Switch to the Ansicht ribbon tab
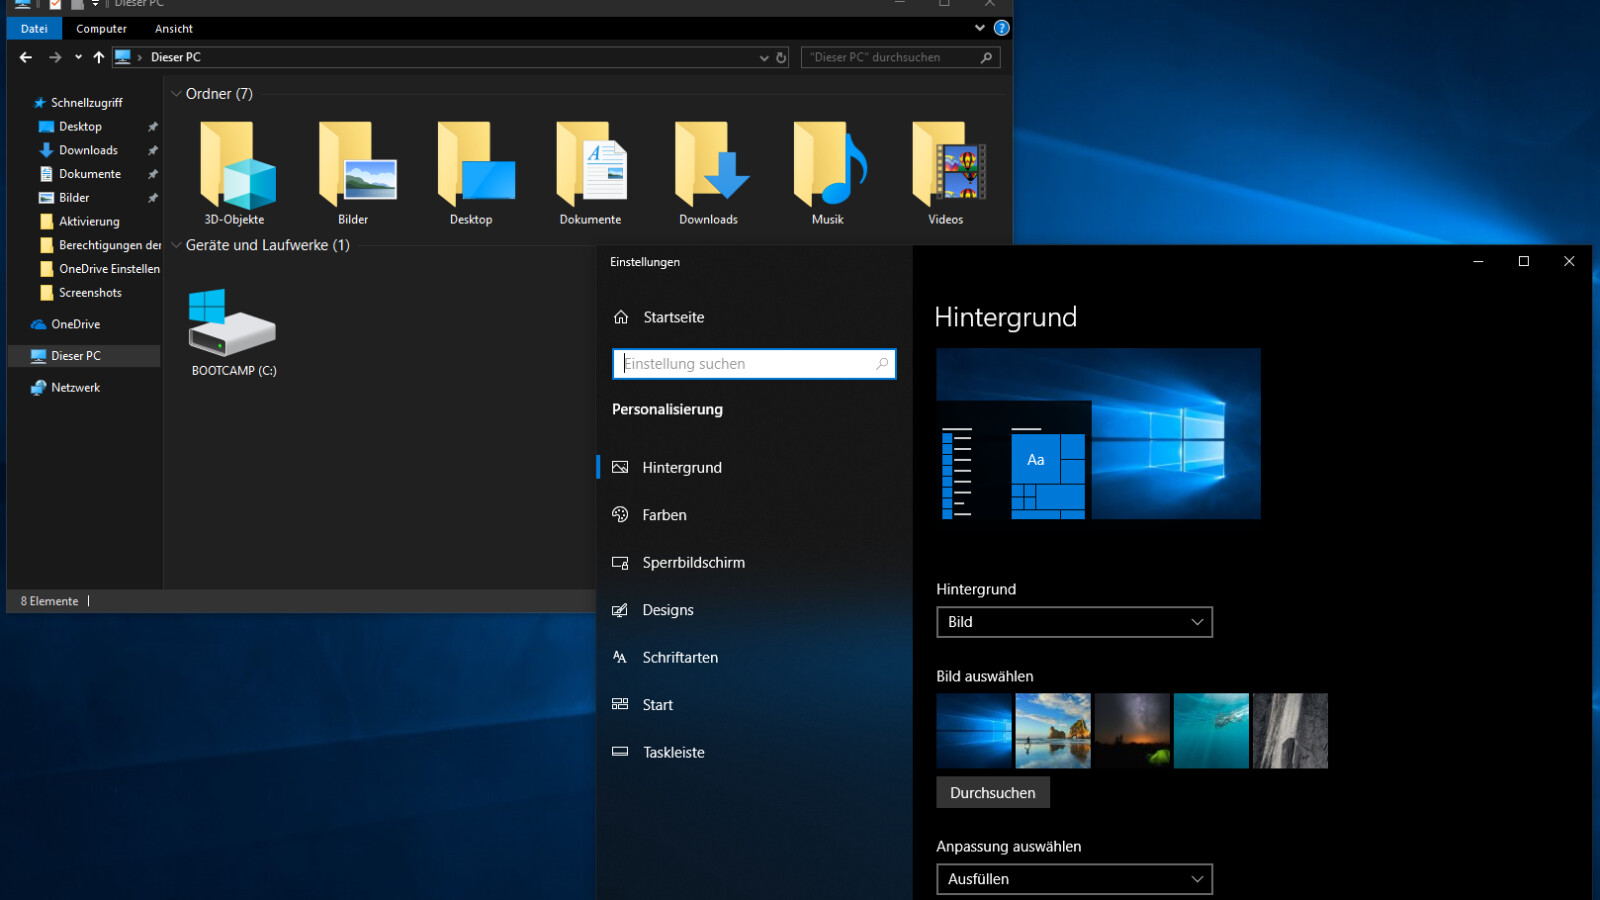This screenshot has height=900, width=1600. coord(174,28)
